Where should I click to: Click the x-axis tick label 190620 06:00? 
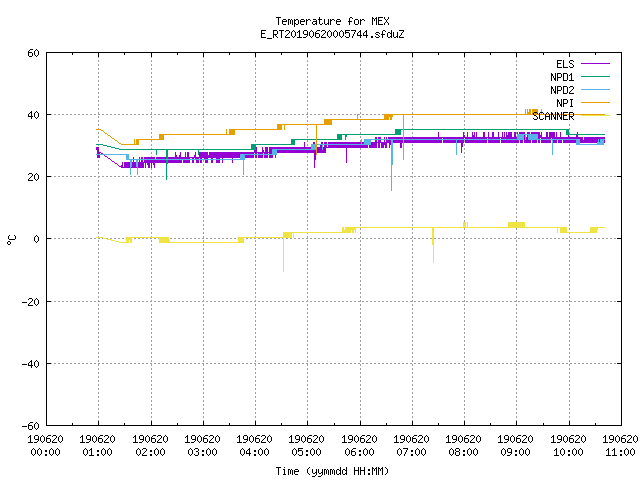tap(359, 446)
